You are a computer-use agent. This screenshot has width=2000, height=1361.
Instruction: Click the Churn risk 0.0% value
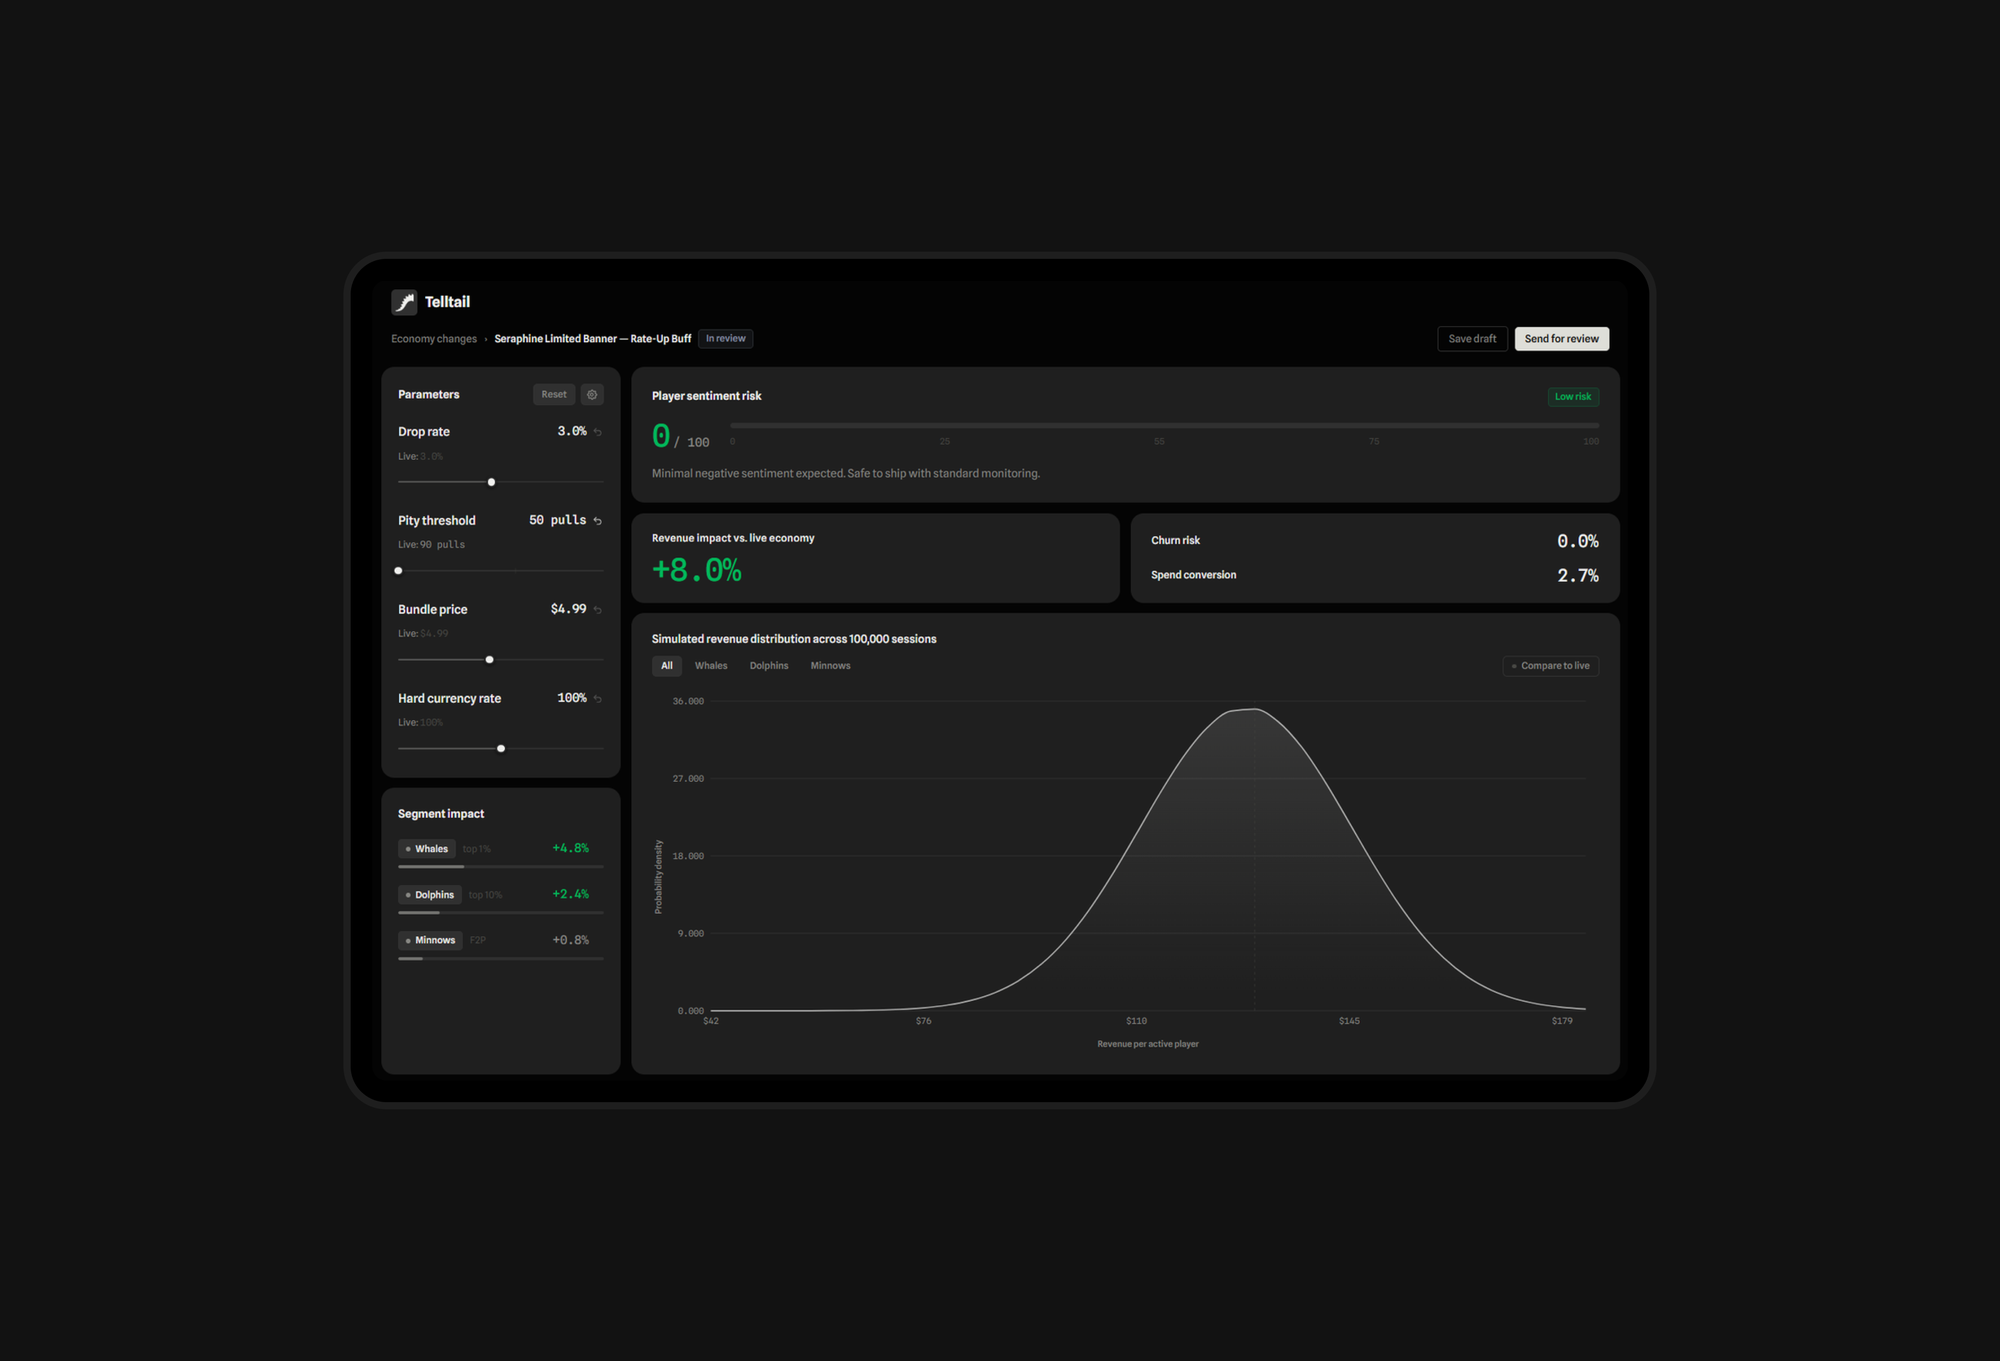tap(1577, 541)
